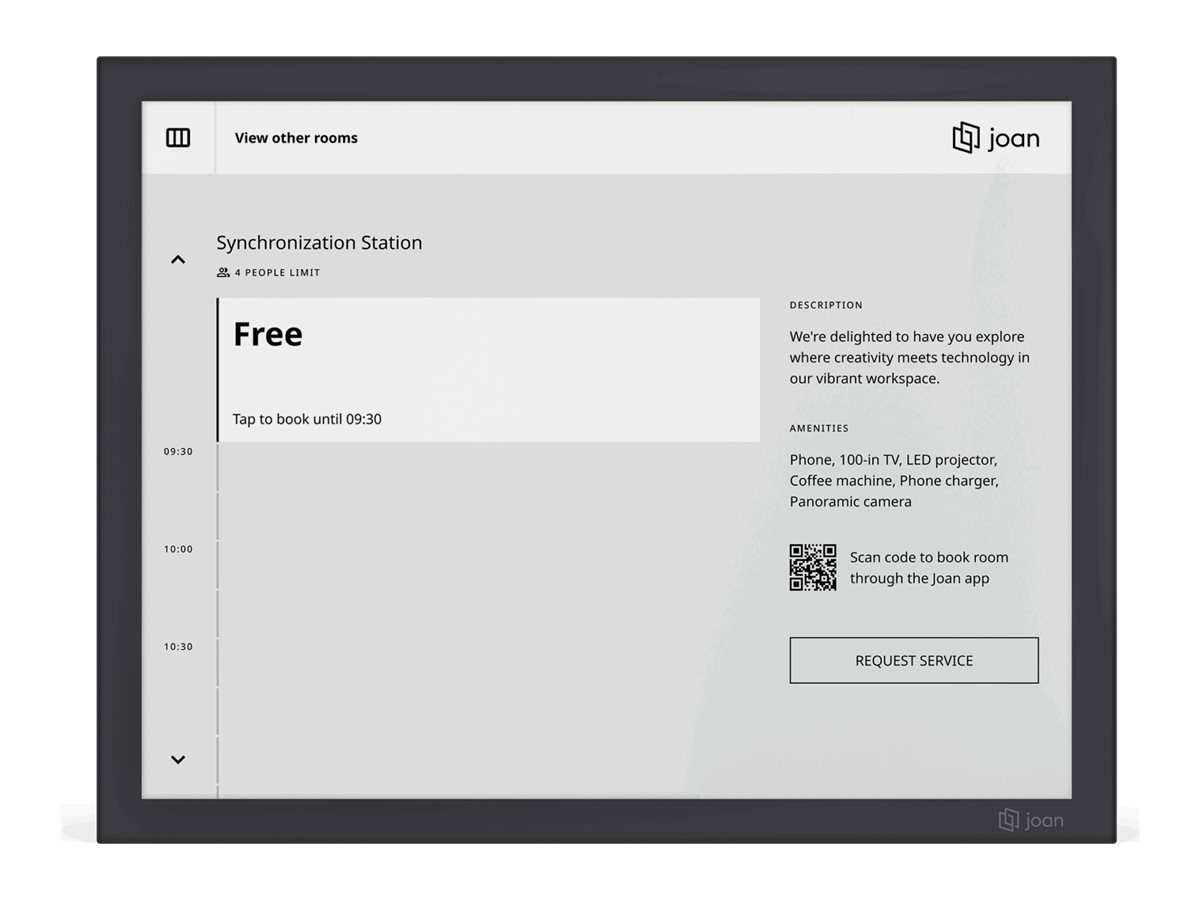Select the 09:30 timeline marker
Image resolution: width=1200 pixels, height=900 pixels.
(178, 451)
